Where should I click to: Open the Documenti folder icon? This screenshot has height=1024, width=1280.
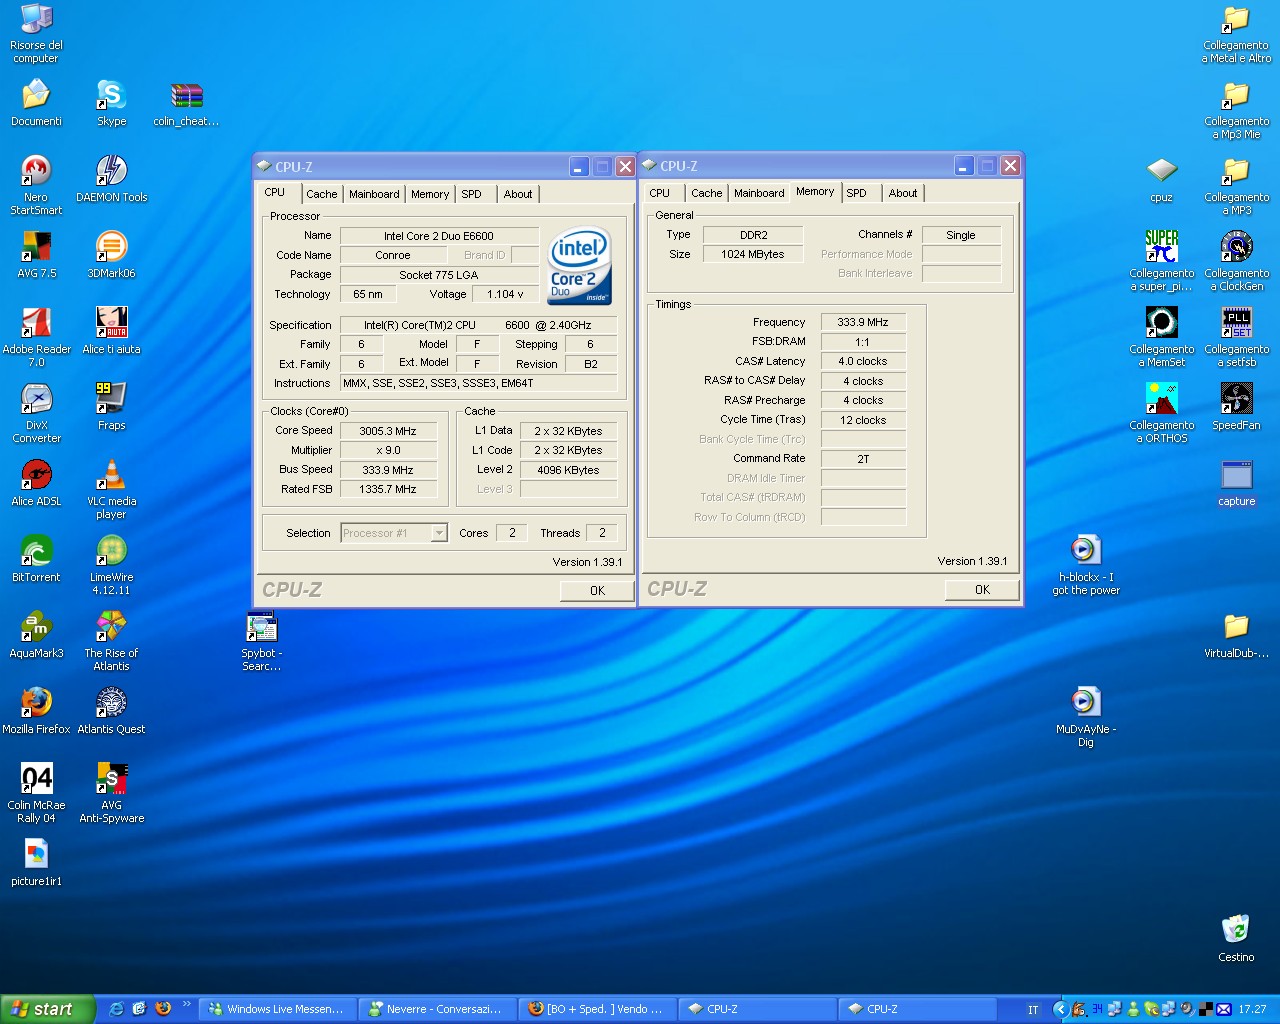coord(36,95)
